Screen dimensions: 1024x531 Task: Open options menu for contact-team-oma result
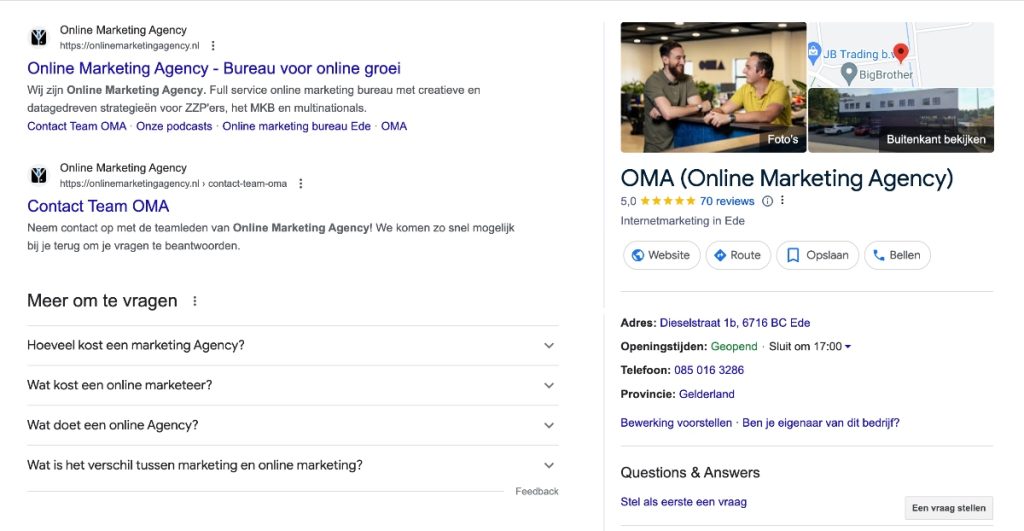(300, 184)
